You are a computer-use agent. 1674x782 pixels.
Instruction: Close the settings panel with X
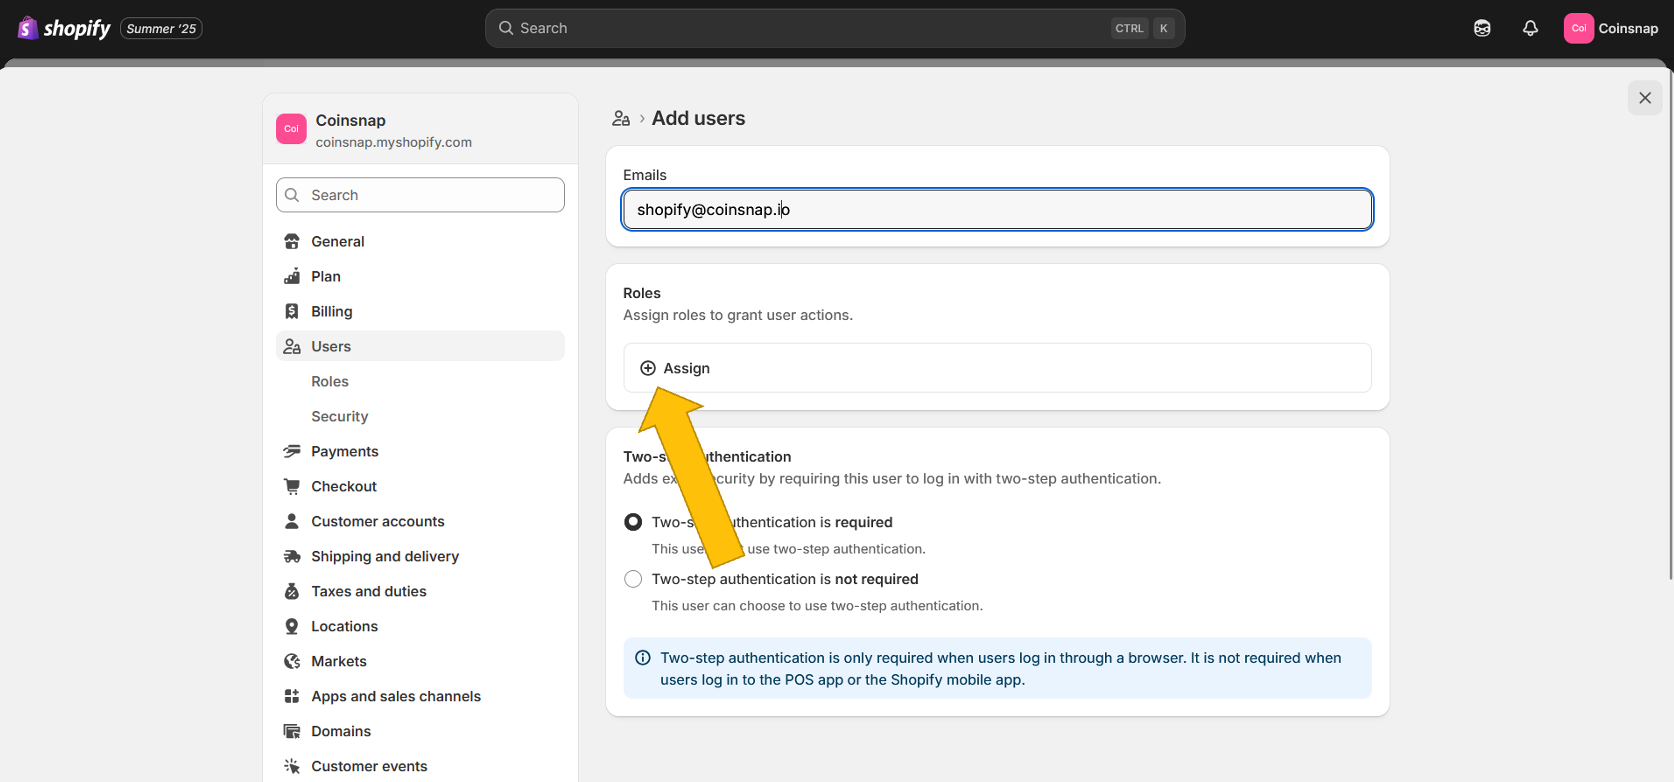[1645, 98]
